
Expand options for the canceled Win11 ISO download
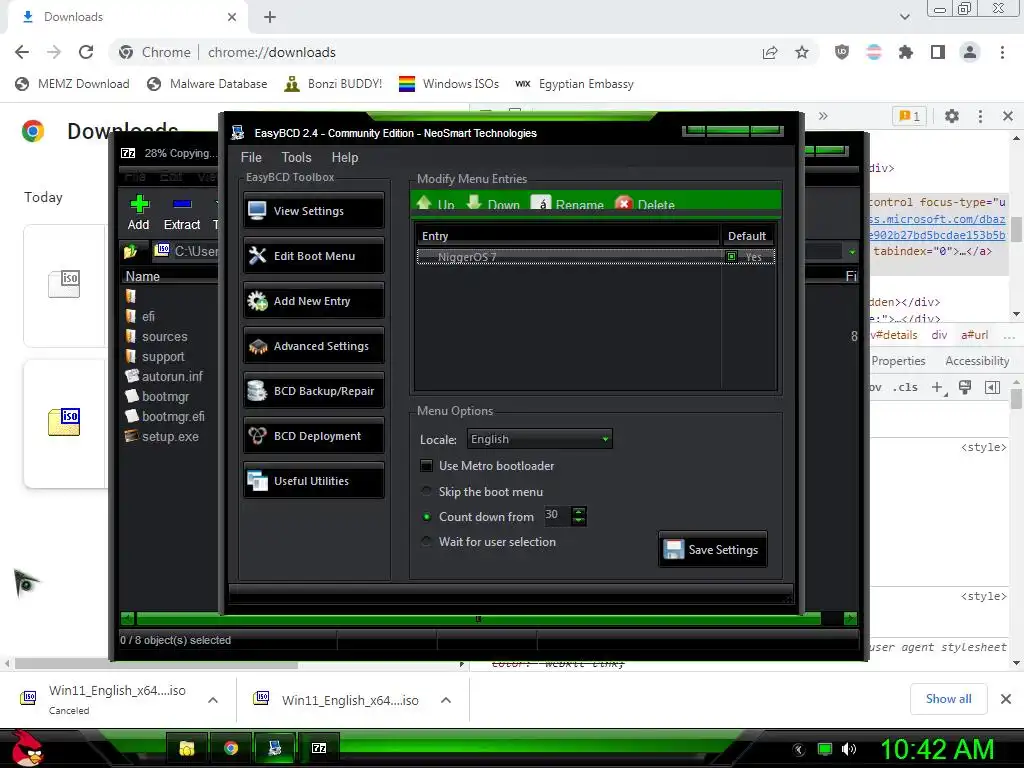click(x=212, y=700)
